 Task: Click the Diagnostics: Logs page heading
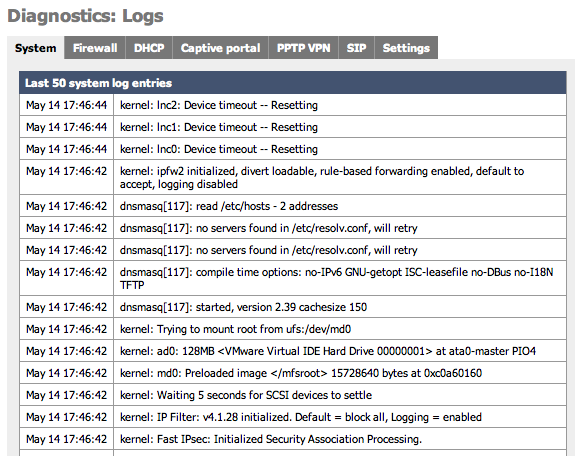coord(85,17)
